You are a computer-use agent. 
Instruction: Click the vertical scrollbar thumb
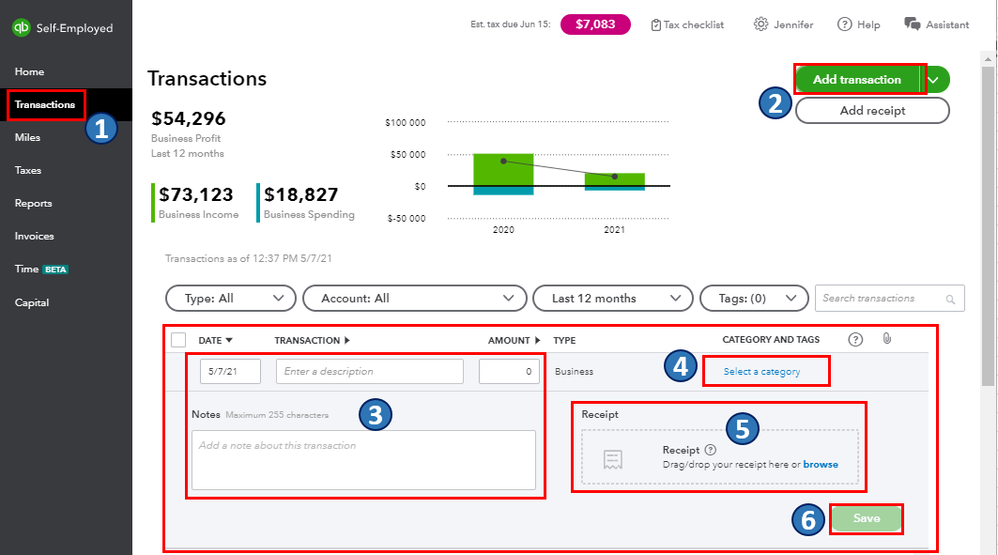(x=987, y=226)
